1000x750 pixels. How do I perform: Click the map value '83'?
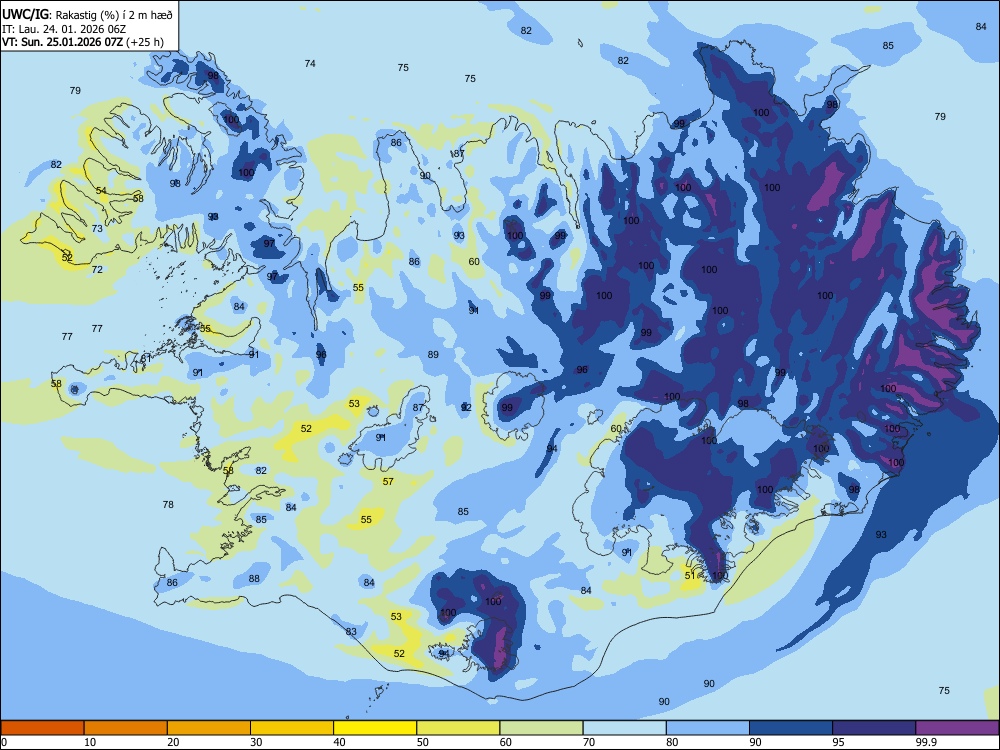351,632
